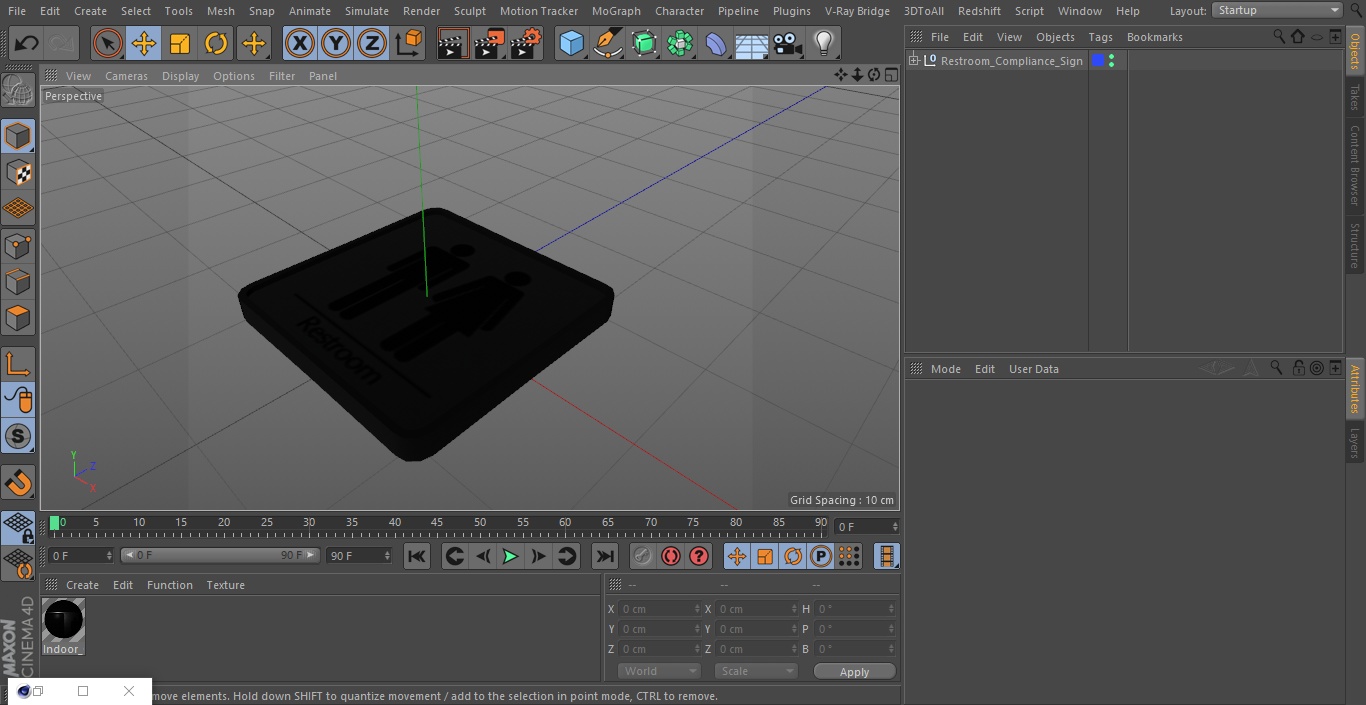
Task: Toggle Y axis lock
Action: click(336, 43)
